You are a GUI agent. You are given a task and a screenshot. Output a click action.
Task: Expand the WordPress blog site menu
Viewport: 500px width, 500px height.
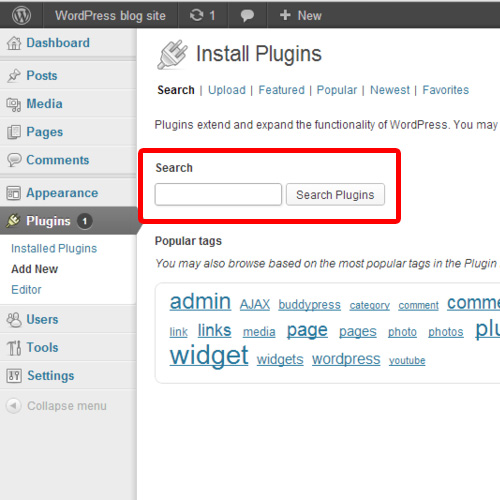point(110,16)
